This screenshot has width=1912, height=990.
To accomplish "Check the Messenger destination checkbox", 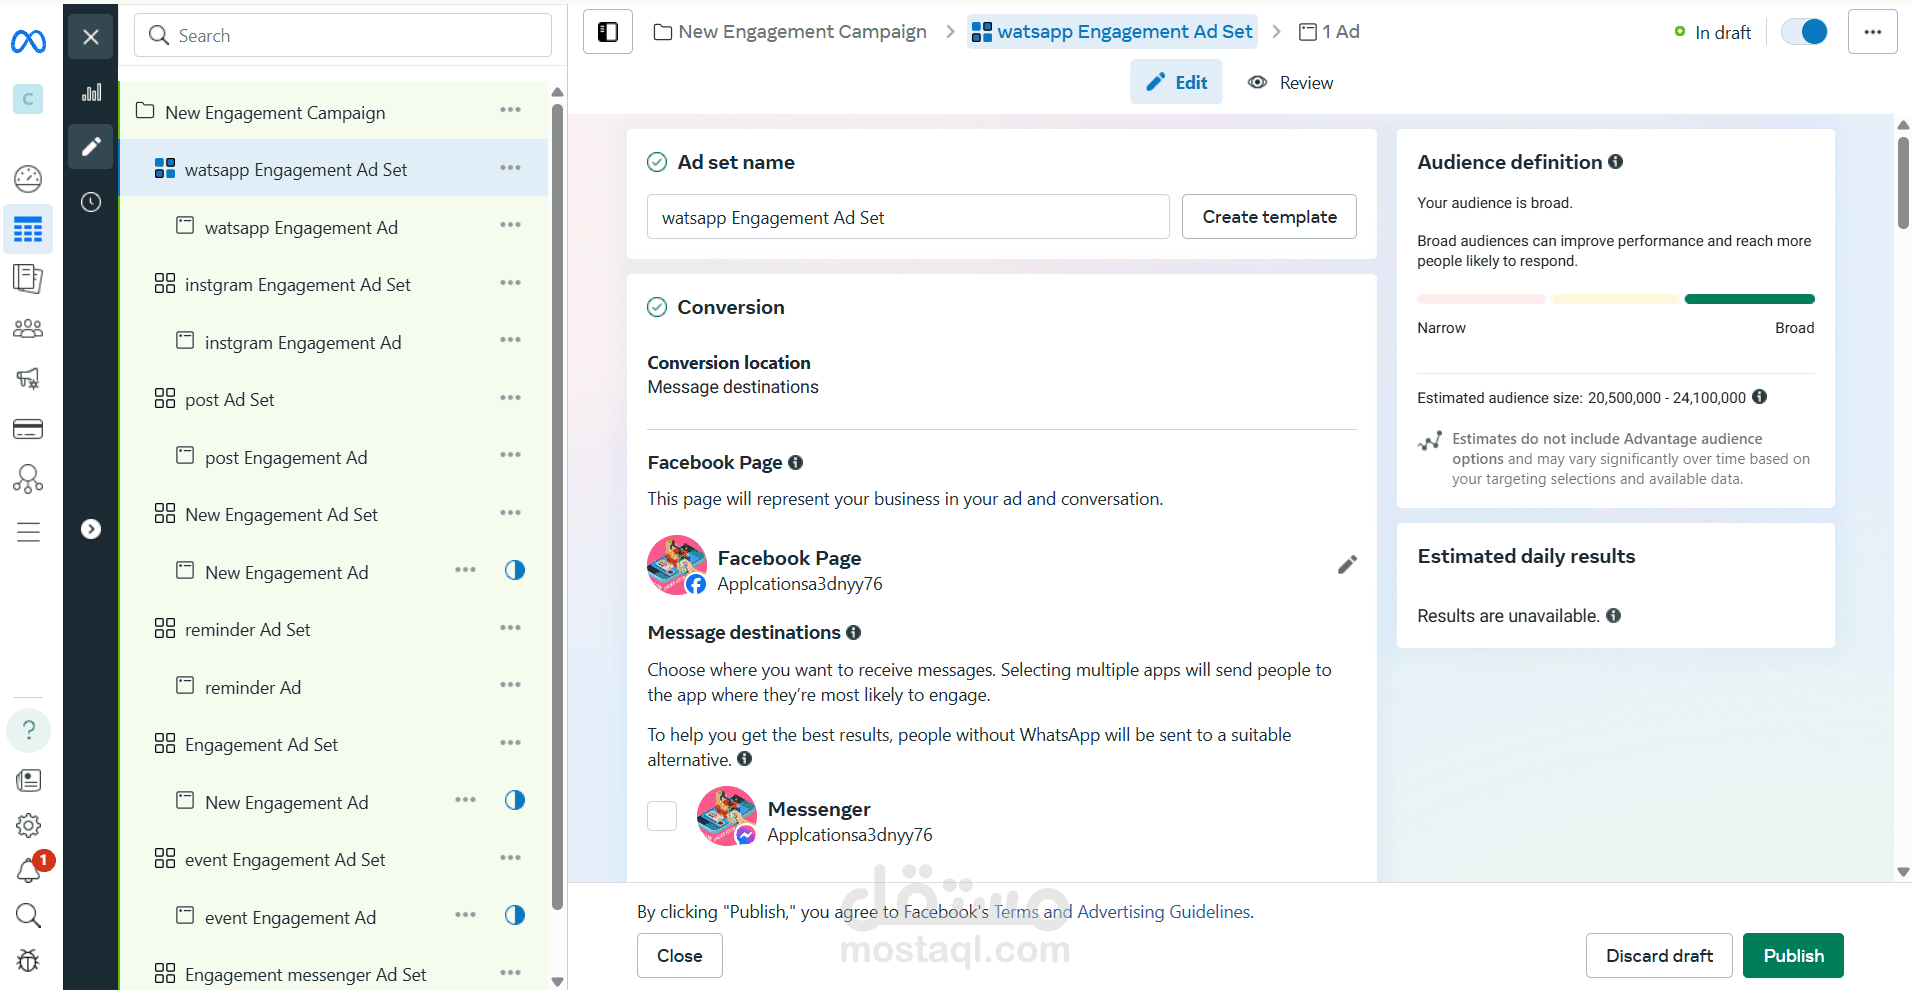I will click(662, 816).
